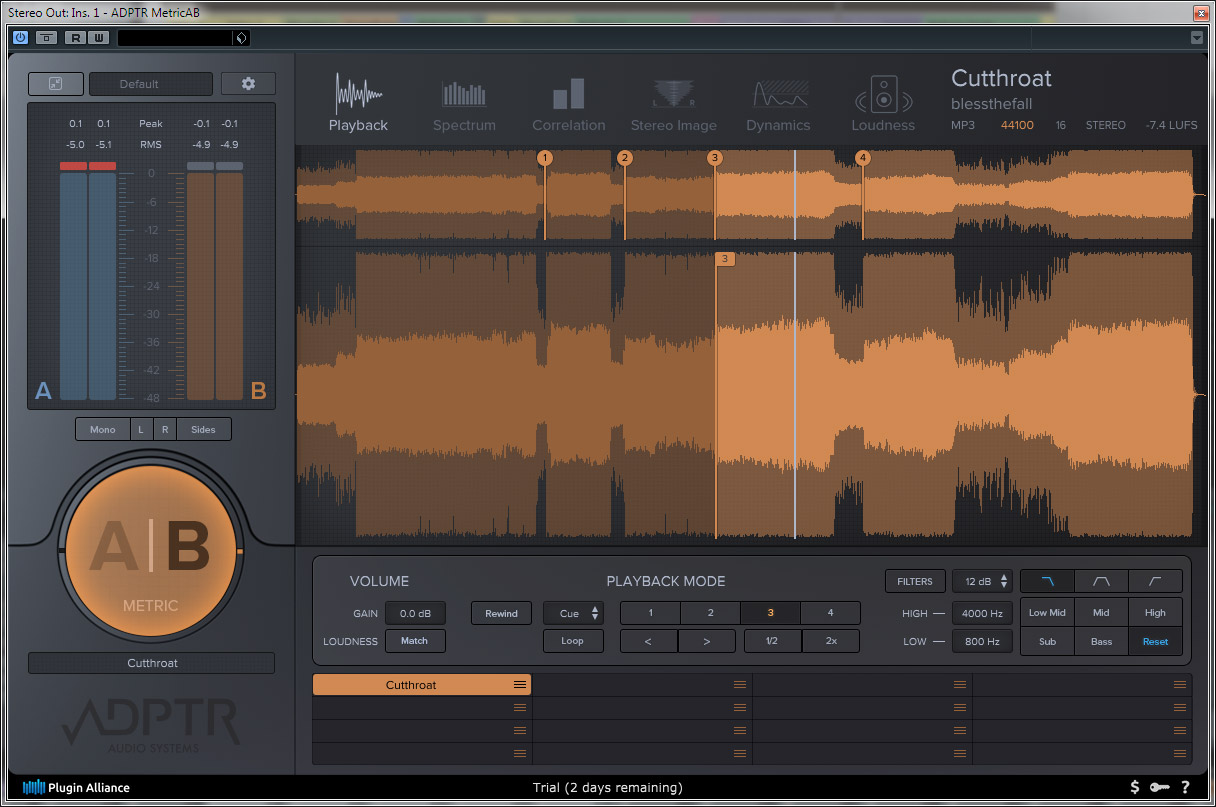The width and height of the screenshot is (1216, 807).
Task: Open the Cue playback mode dropdown
Action: (573, 613)
